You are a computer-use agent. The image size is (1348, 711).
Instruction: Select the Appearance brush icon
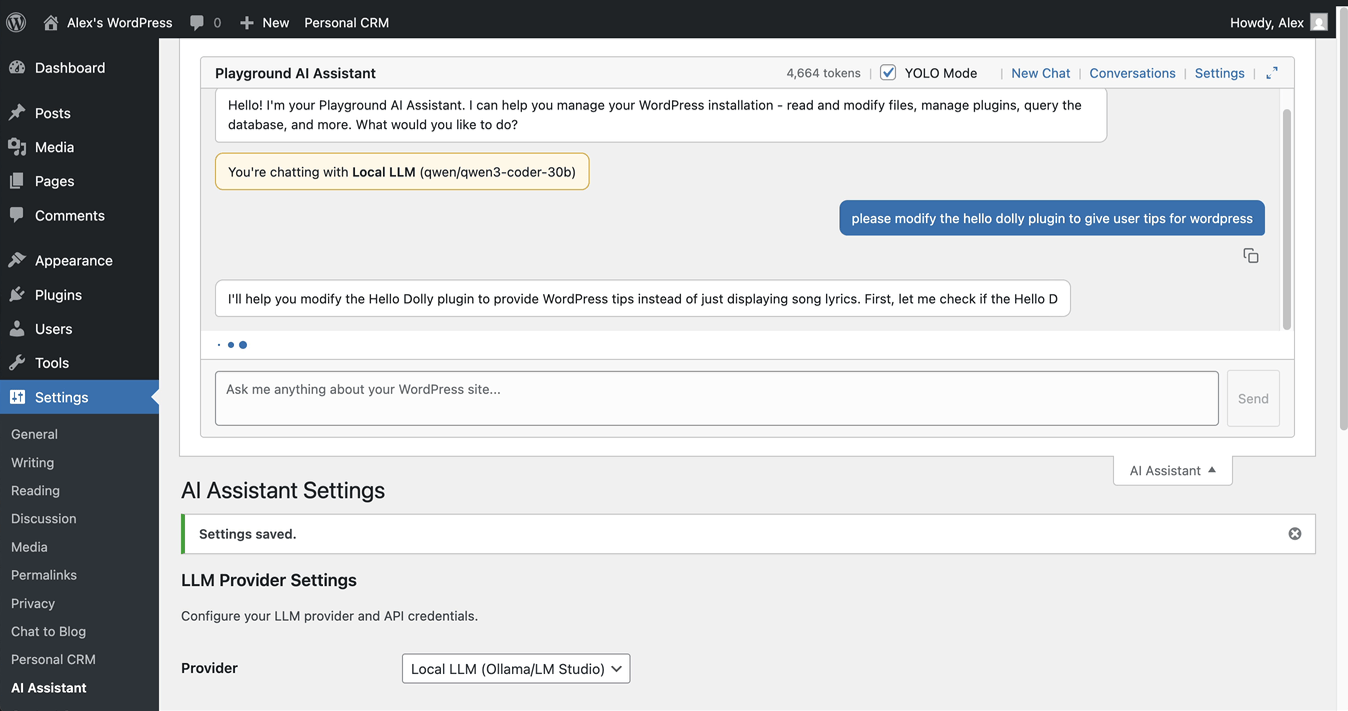pyautogui.click(x=20, y=259)
